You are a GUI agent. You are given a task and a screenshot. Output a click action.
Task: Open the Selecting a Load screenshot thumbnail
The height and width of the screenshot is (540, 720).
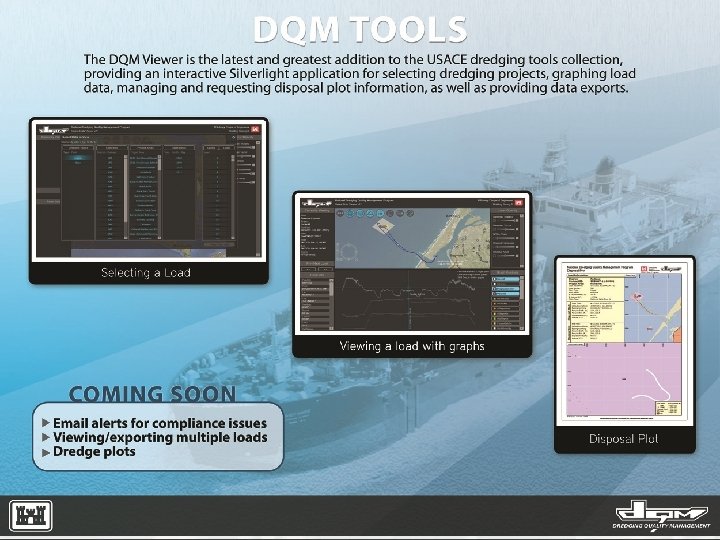coord(149,191)
